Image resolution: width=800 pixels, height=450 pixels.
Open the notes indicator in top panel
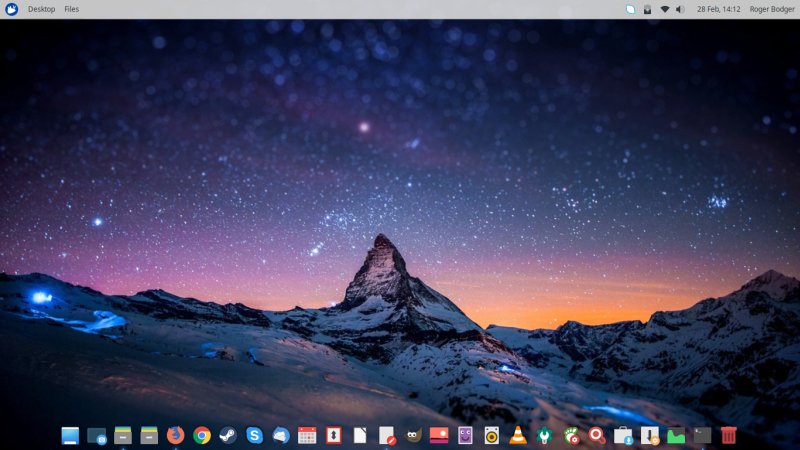click(x=631, y=9)
